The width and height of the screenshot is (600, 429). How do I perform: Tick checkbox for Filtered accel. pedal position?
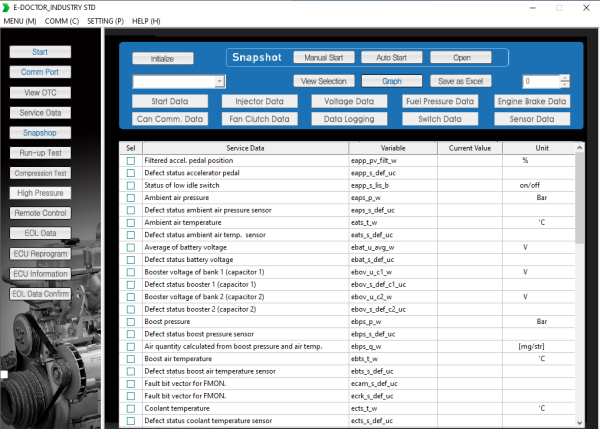click(x=131, y=161)
